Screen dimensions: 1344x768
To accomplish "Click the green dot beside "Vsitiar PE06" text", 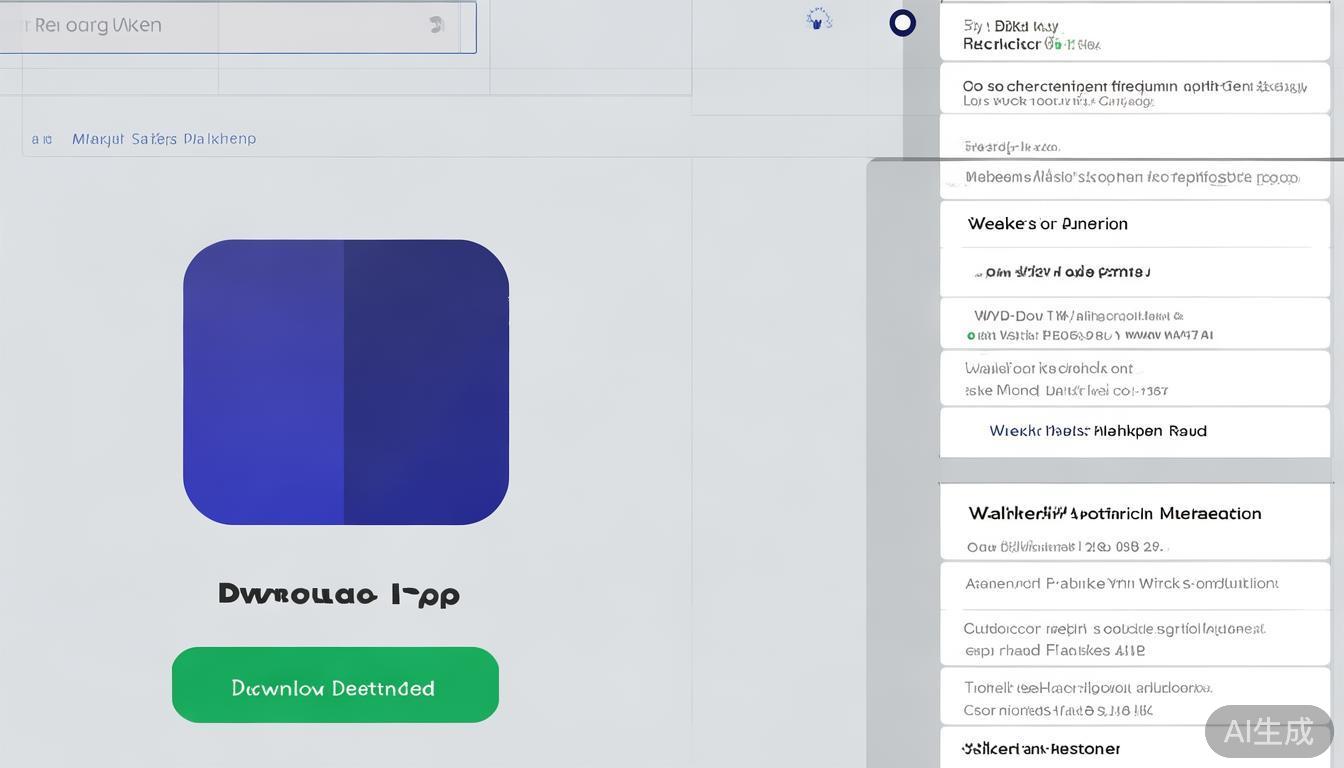I will 971,336.
